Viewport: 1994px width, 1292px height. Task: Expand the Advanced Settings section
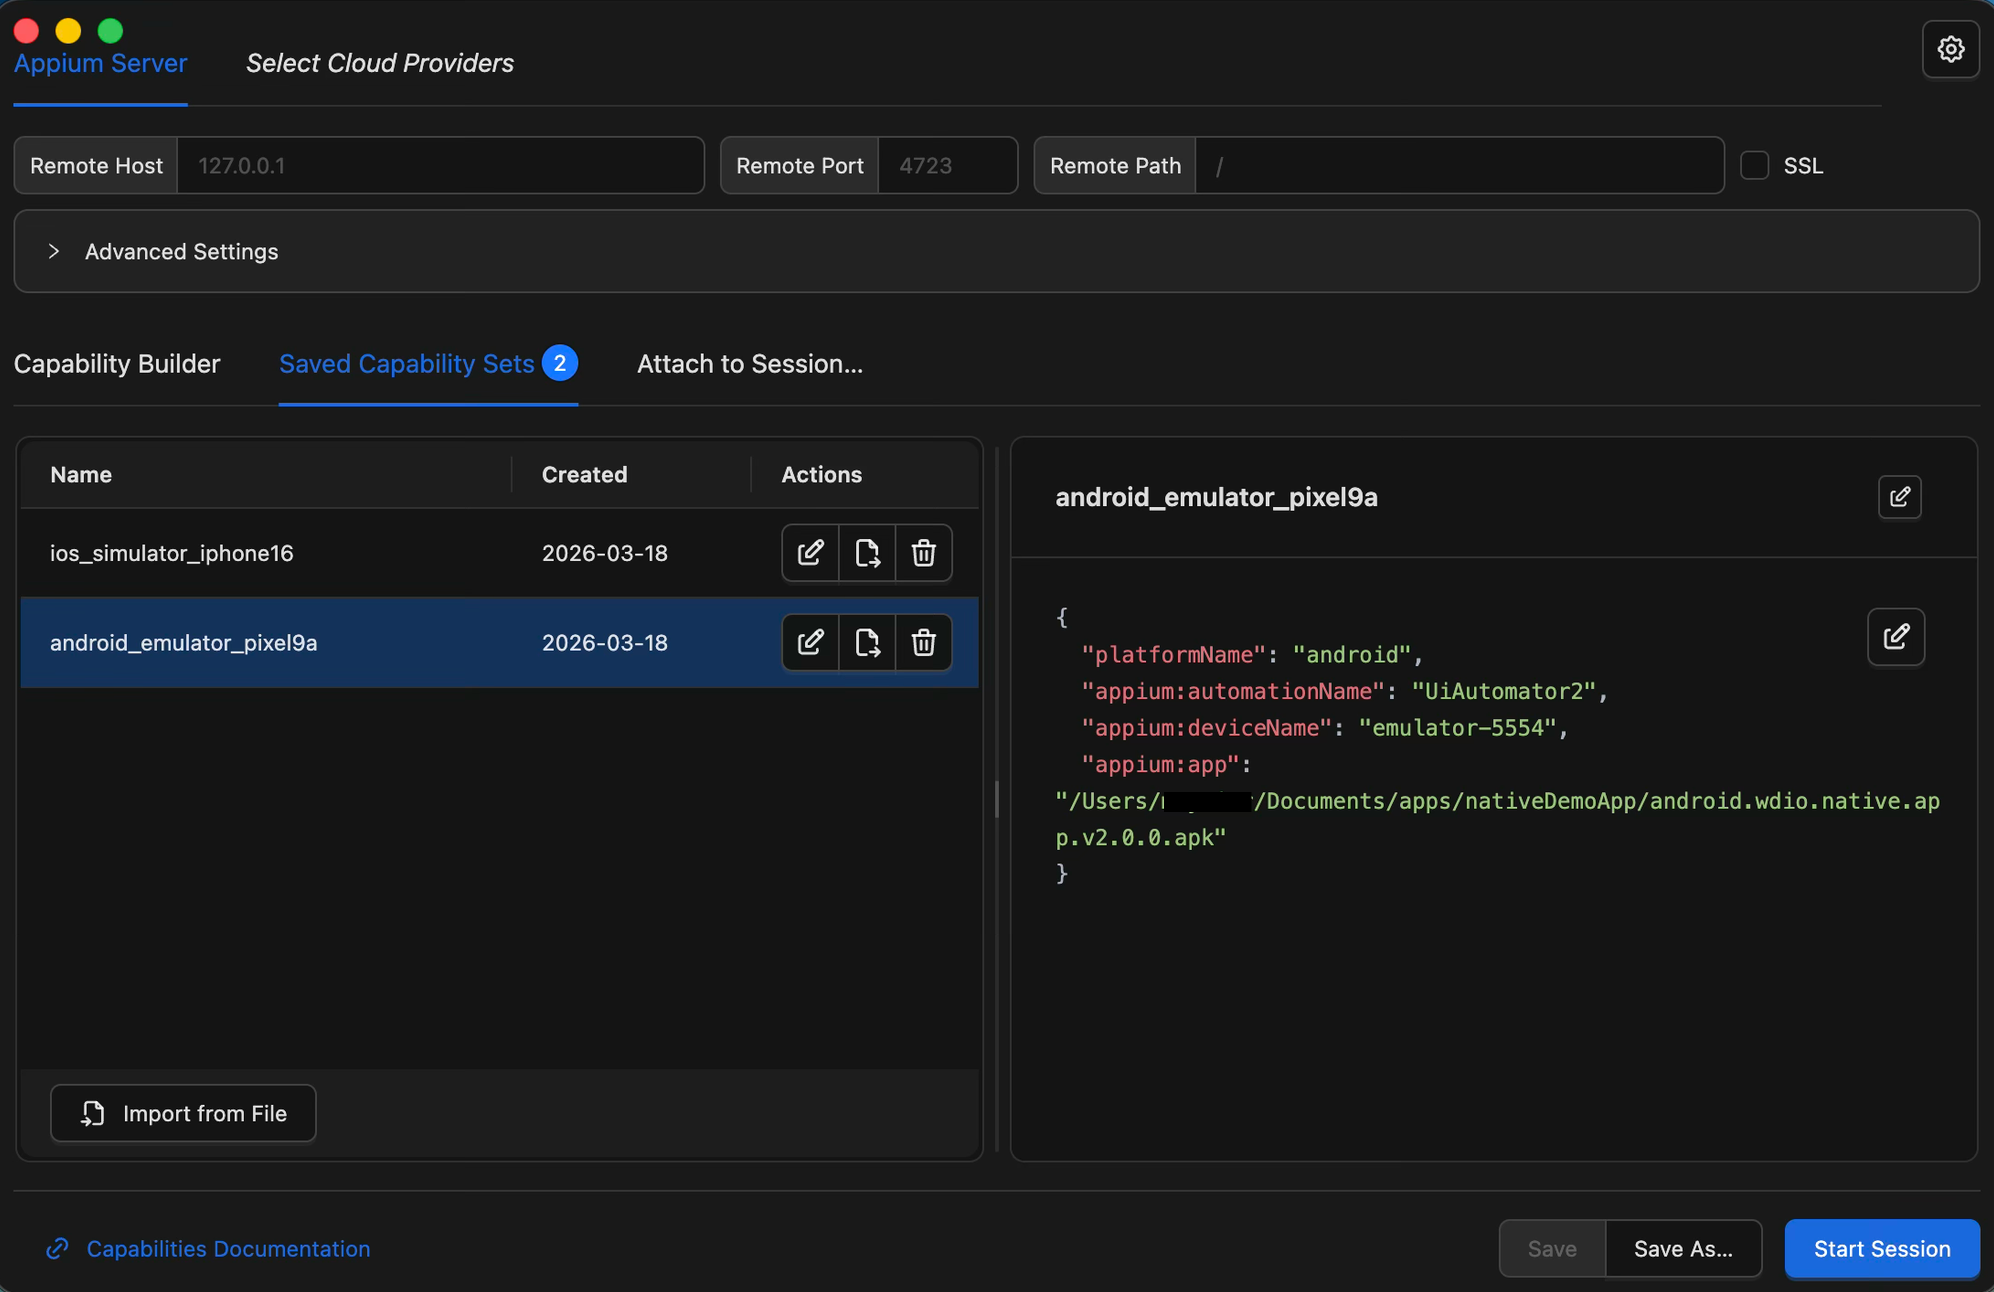54,252
